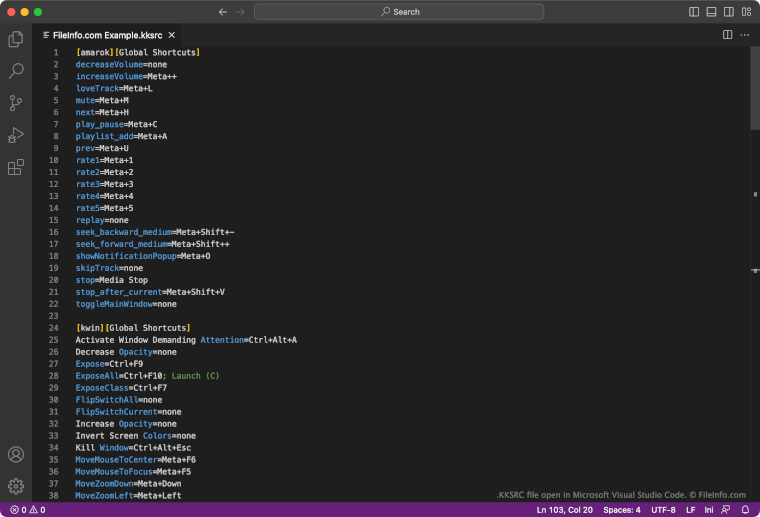Open the Manage gear settings icon

click(x=16, y=486)
